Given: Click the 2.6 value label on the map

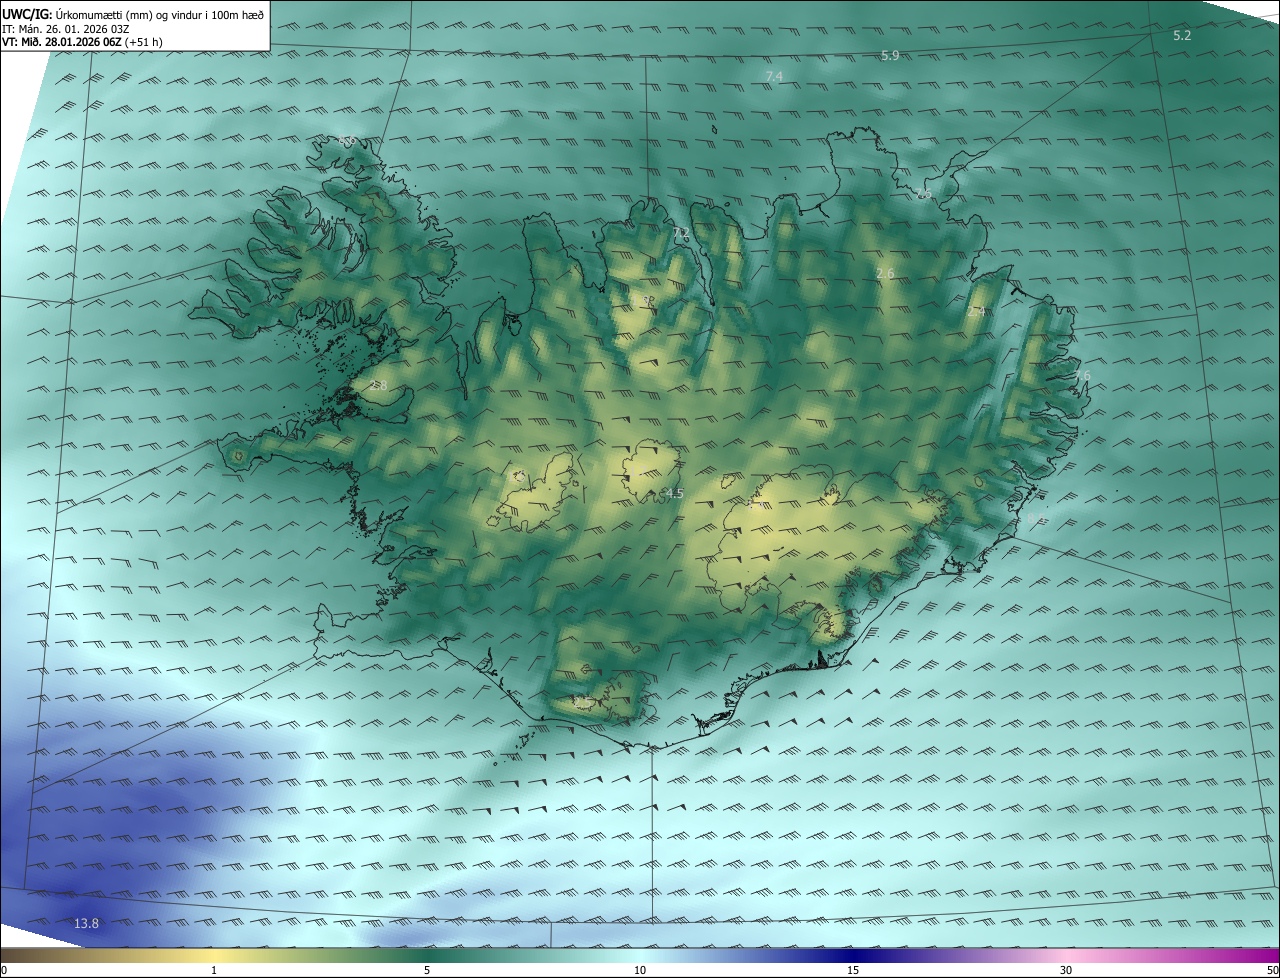Looking at the screenshot, I should tap(885, 273).
